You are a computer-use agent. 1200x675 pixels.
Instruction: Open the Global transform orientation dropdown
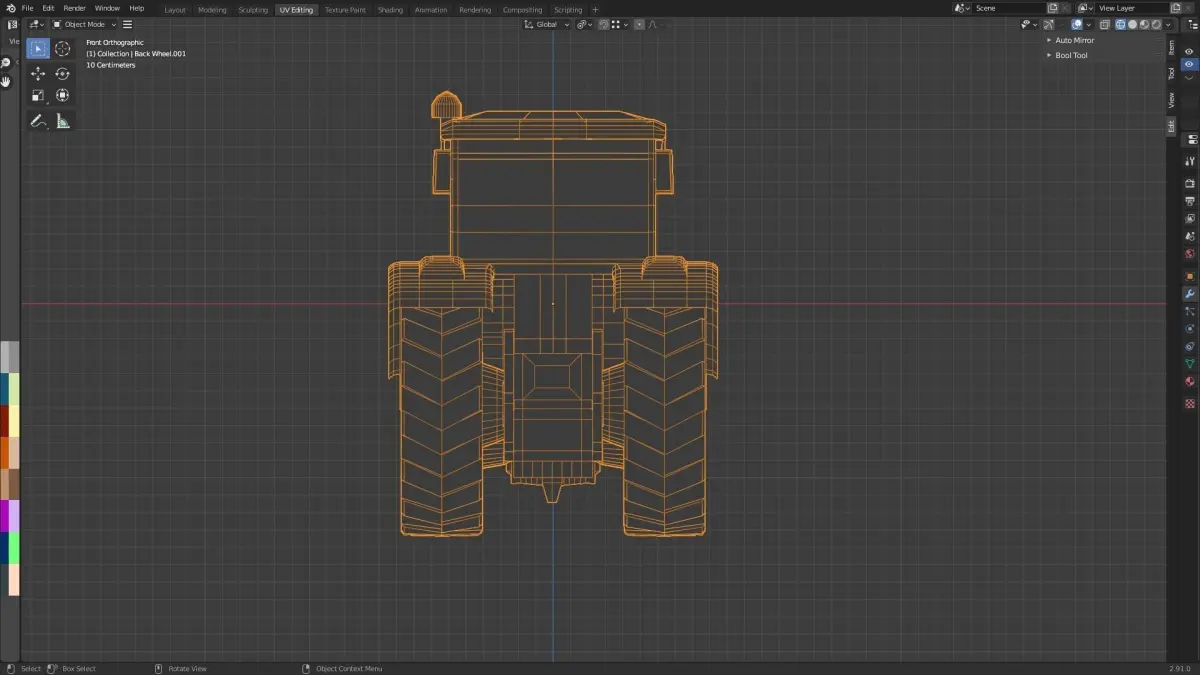[x=548, y=24]
